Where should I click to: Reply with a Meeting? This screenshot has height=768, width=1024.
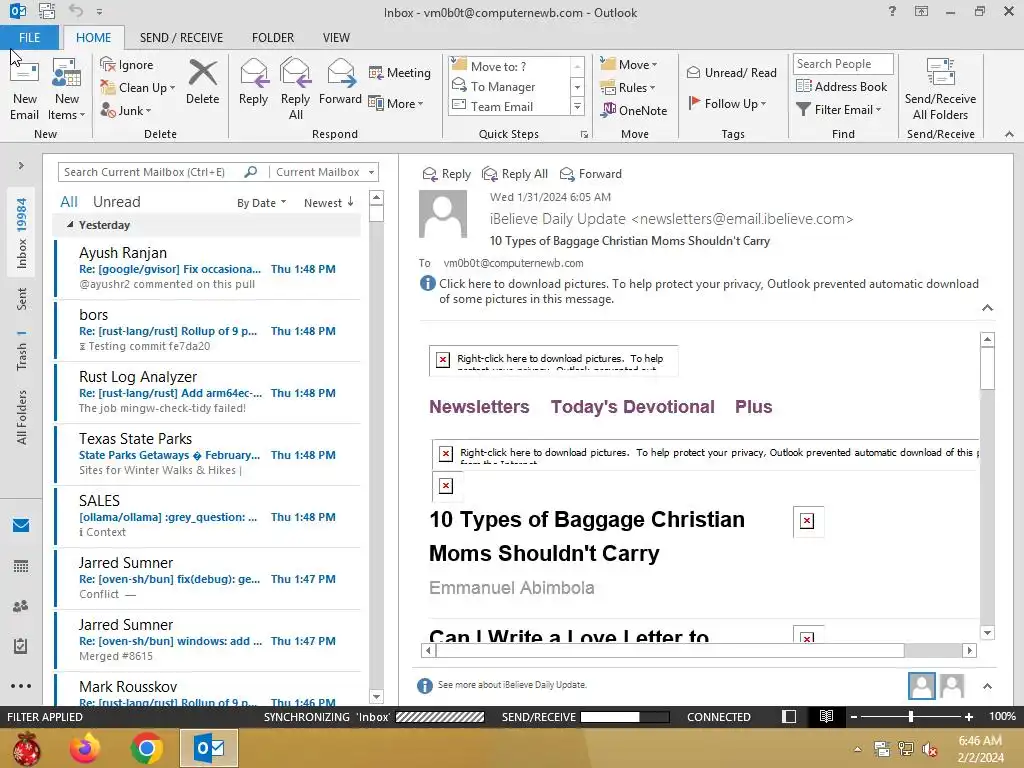coord(399,72)
